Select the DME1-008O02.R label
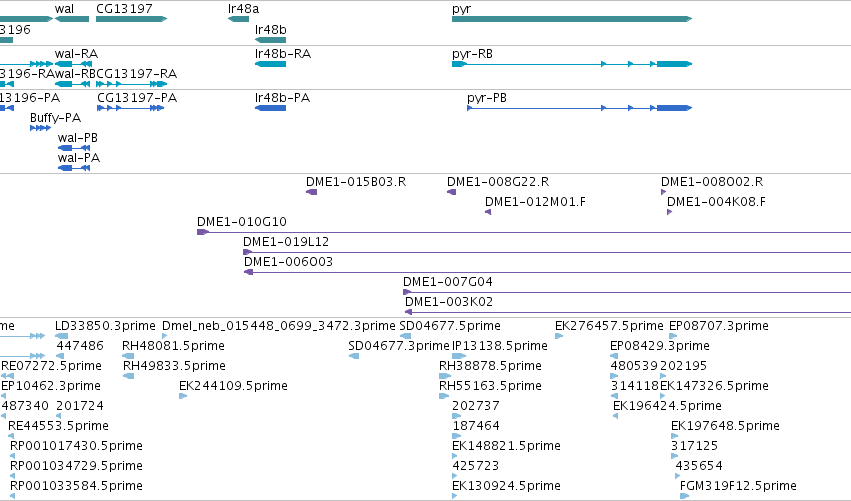Screen dimensions: 851x501 click(x=712, y=182)
